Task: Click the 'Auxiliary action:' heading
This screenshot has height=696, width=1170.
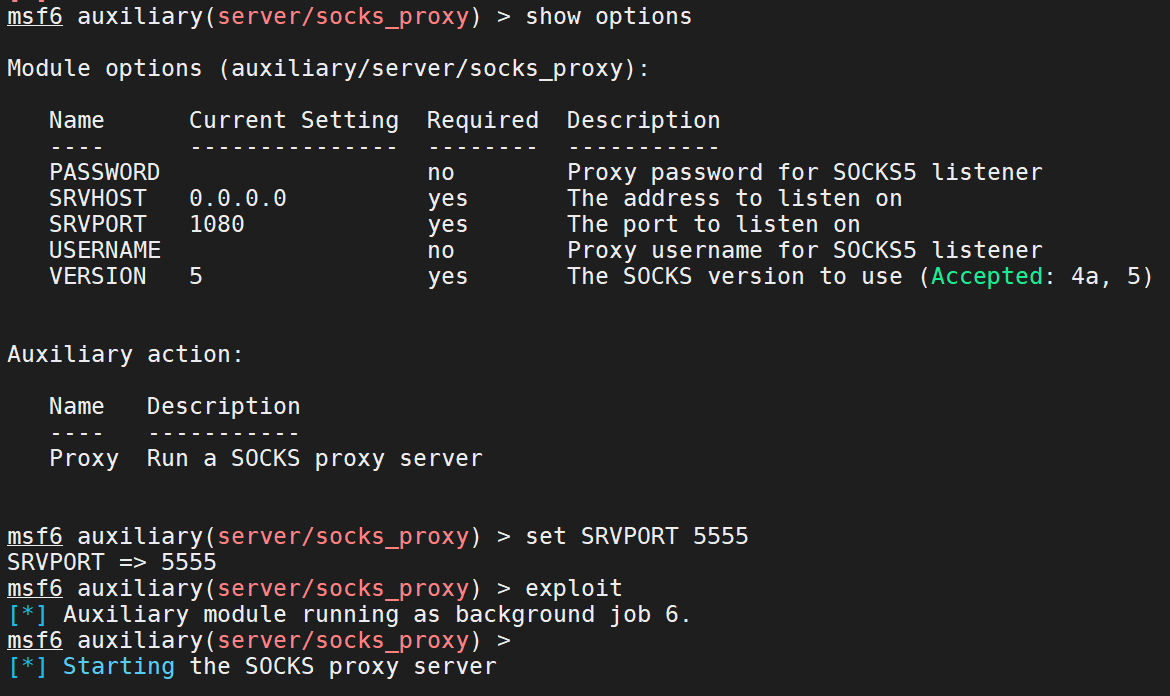Action: (x=125, y=354)
